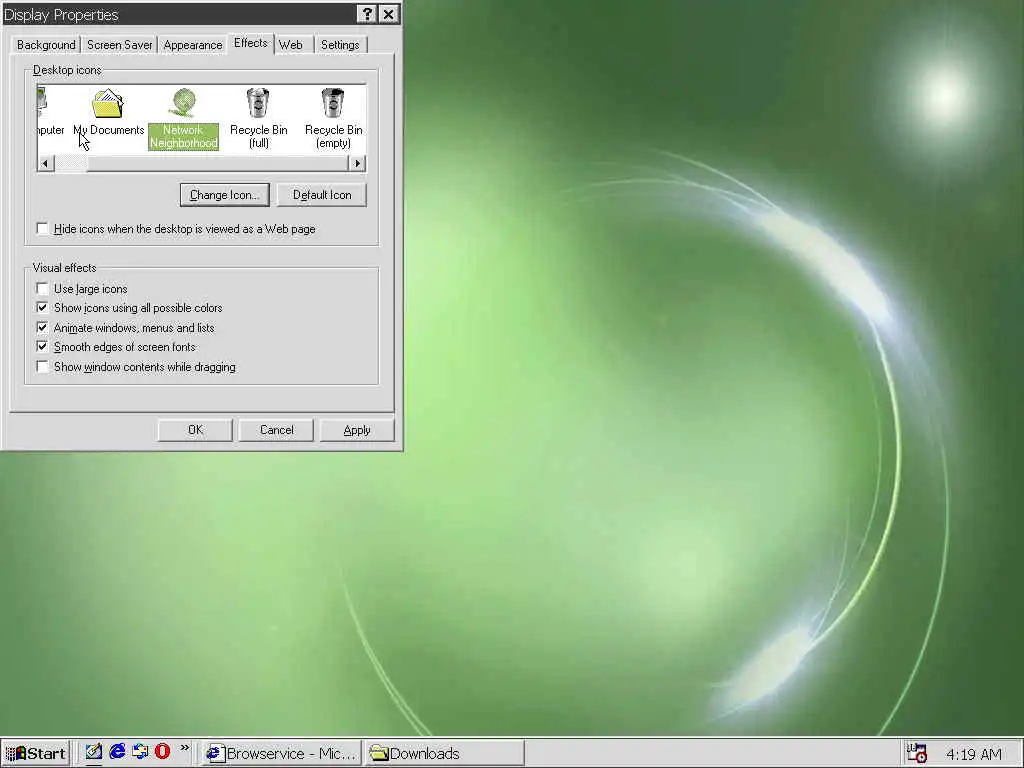Image resolution: width=1024 pixels, height=768 pixels.
Task: Switch to the Appearance tab
Action: pos(193,45)
